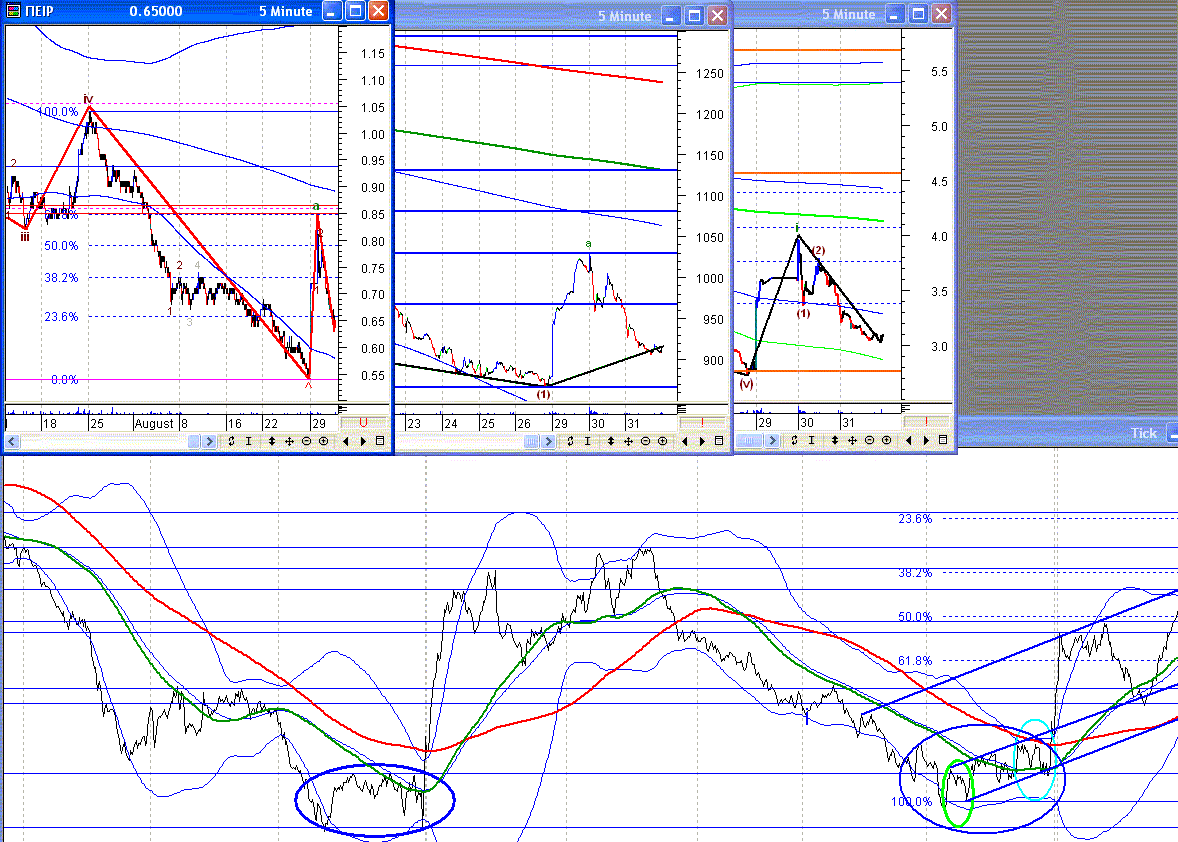Click scrollbar thumb in ΠΕΙΡ window
The width and height of the screenshot is (1178, 842).
point(194,441)
